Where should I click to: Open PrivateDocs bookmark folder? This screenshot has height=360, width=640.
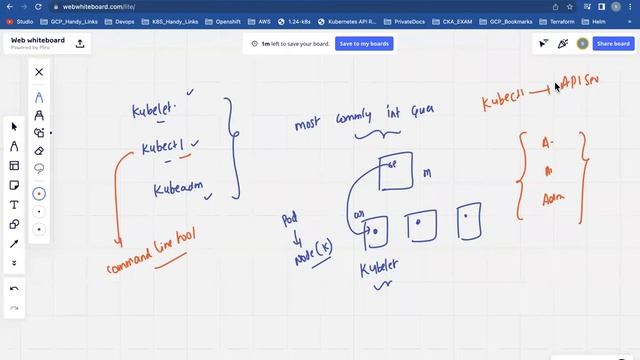[x=404, y=22]
